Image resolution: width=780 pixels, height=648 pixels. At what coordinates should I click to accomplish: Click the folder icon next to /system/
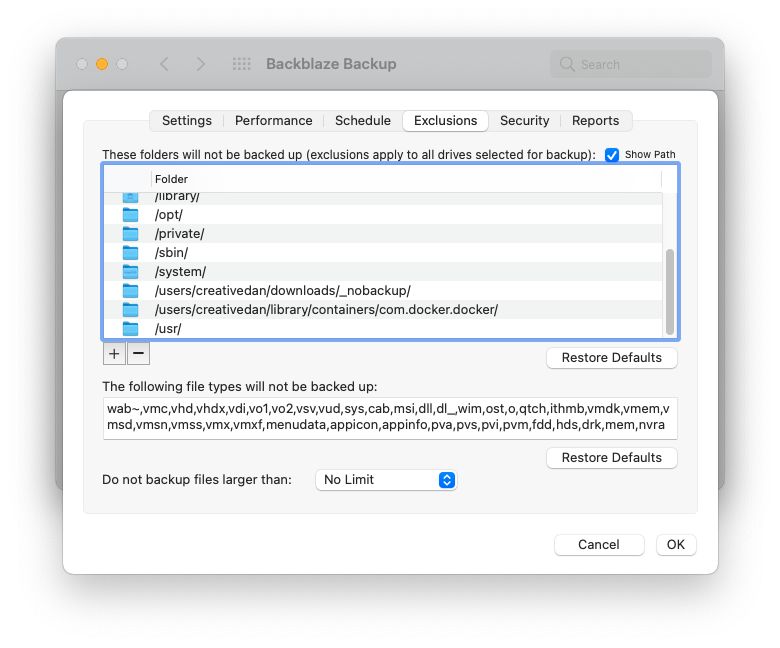130,272
